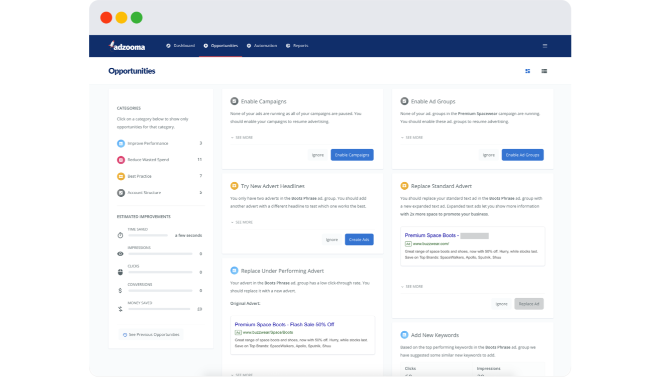This screenshot has height=377, width=660.
Task: Ignore the Try New Advert Headlines opportunity
Action: 332,239
